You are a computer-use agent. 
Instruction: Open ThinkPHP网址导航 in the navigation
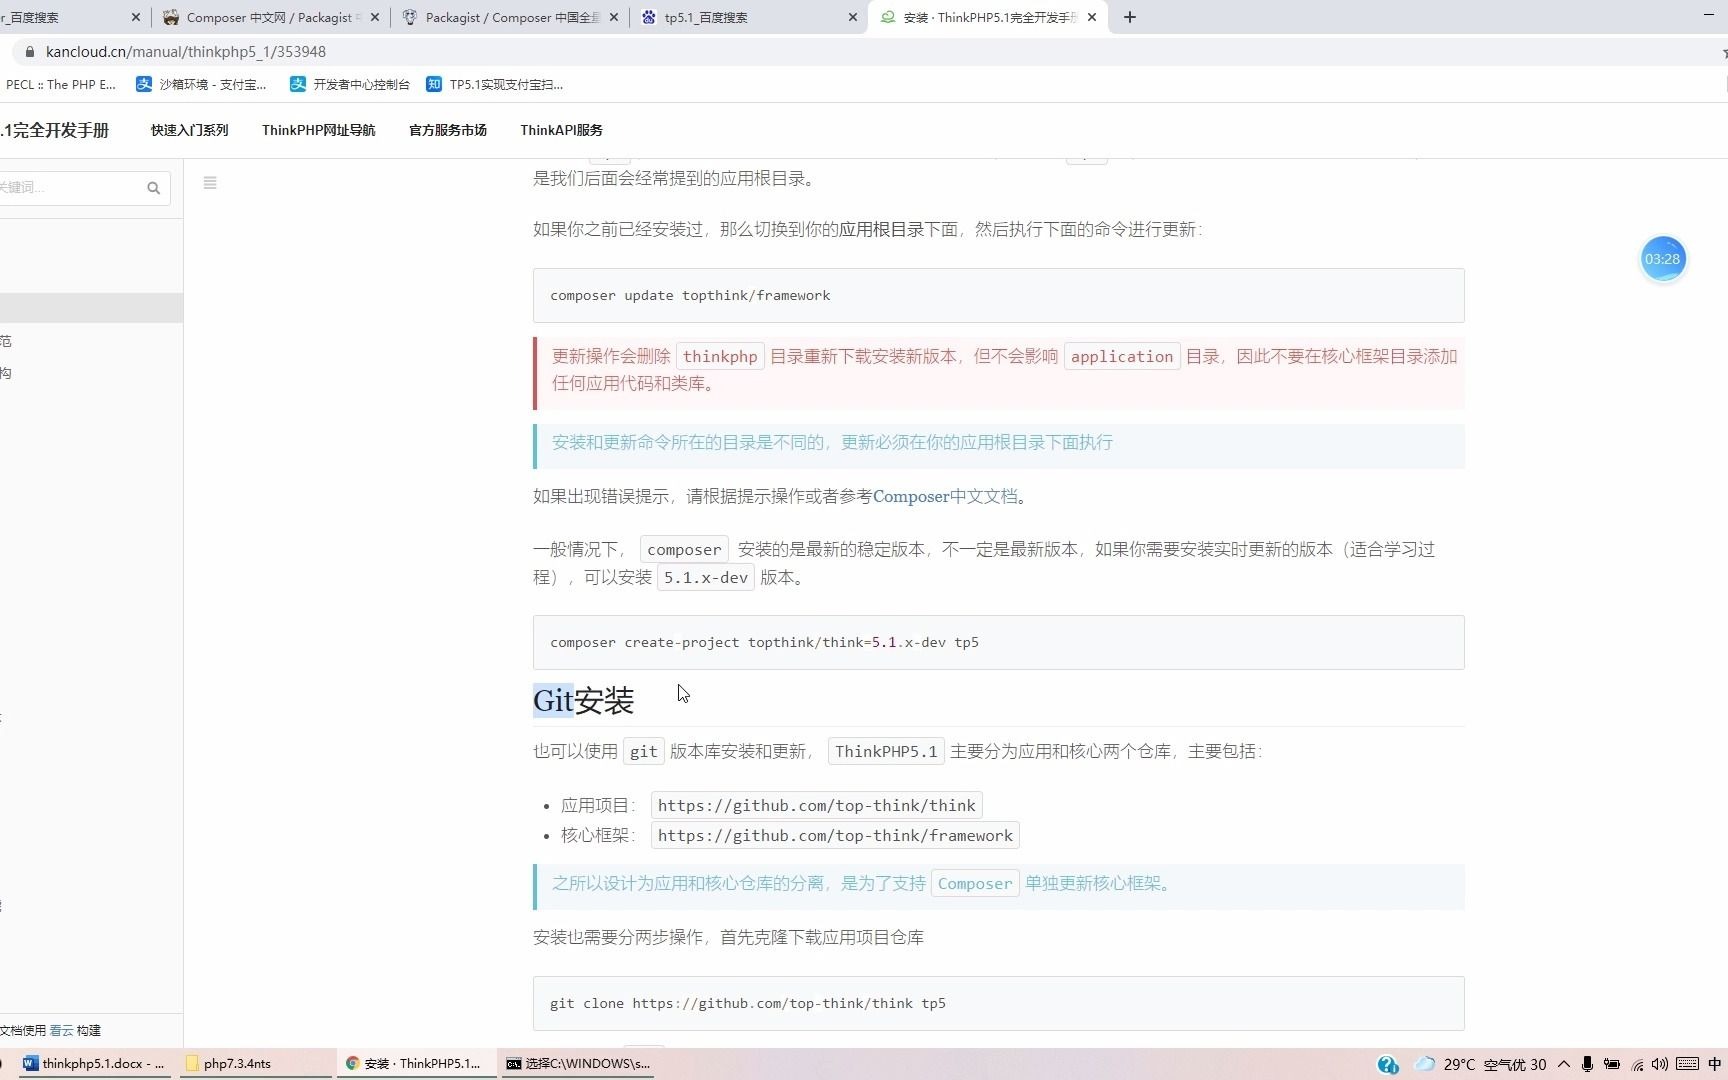(x=319, y=130)
